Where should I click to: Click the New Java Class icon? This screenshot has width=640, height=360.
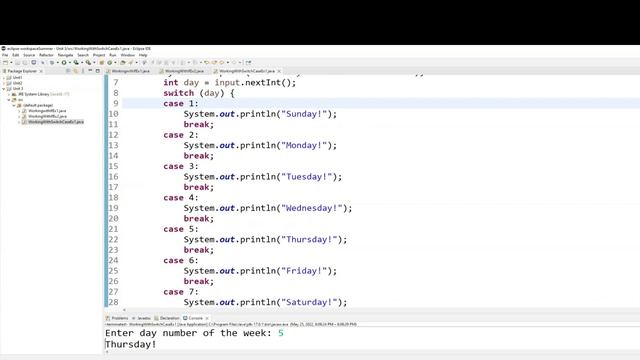click(109, 62)
